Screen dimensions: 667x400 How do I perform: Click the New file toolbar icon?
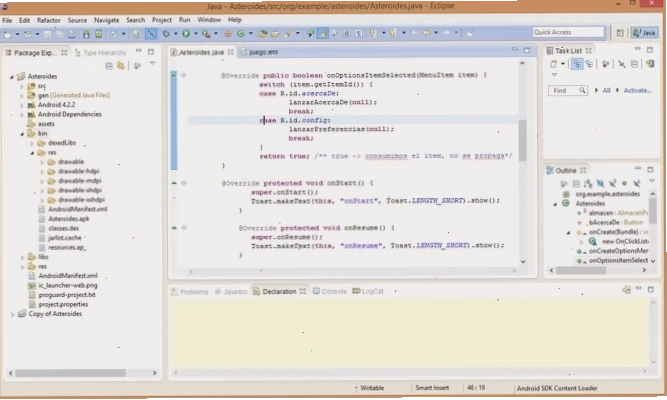(8, 34)
